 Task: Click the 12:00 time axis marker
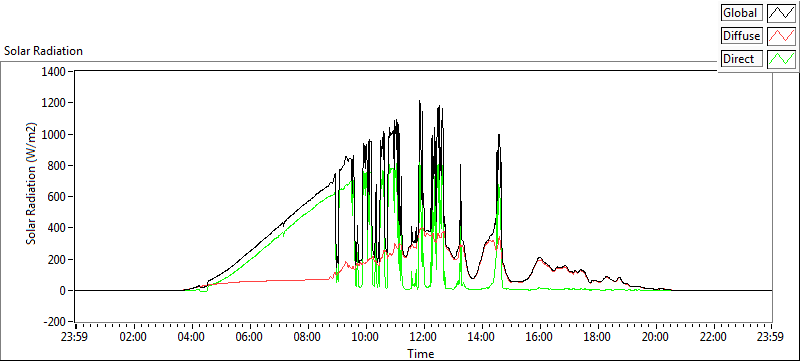click(x=423, y=337)
